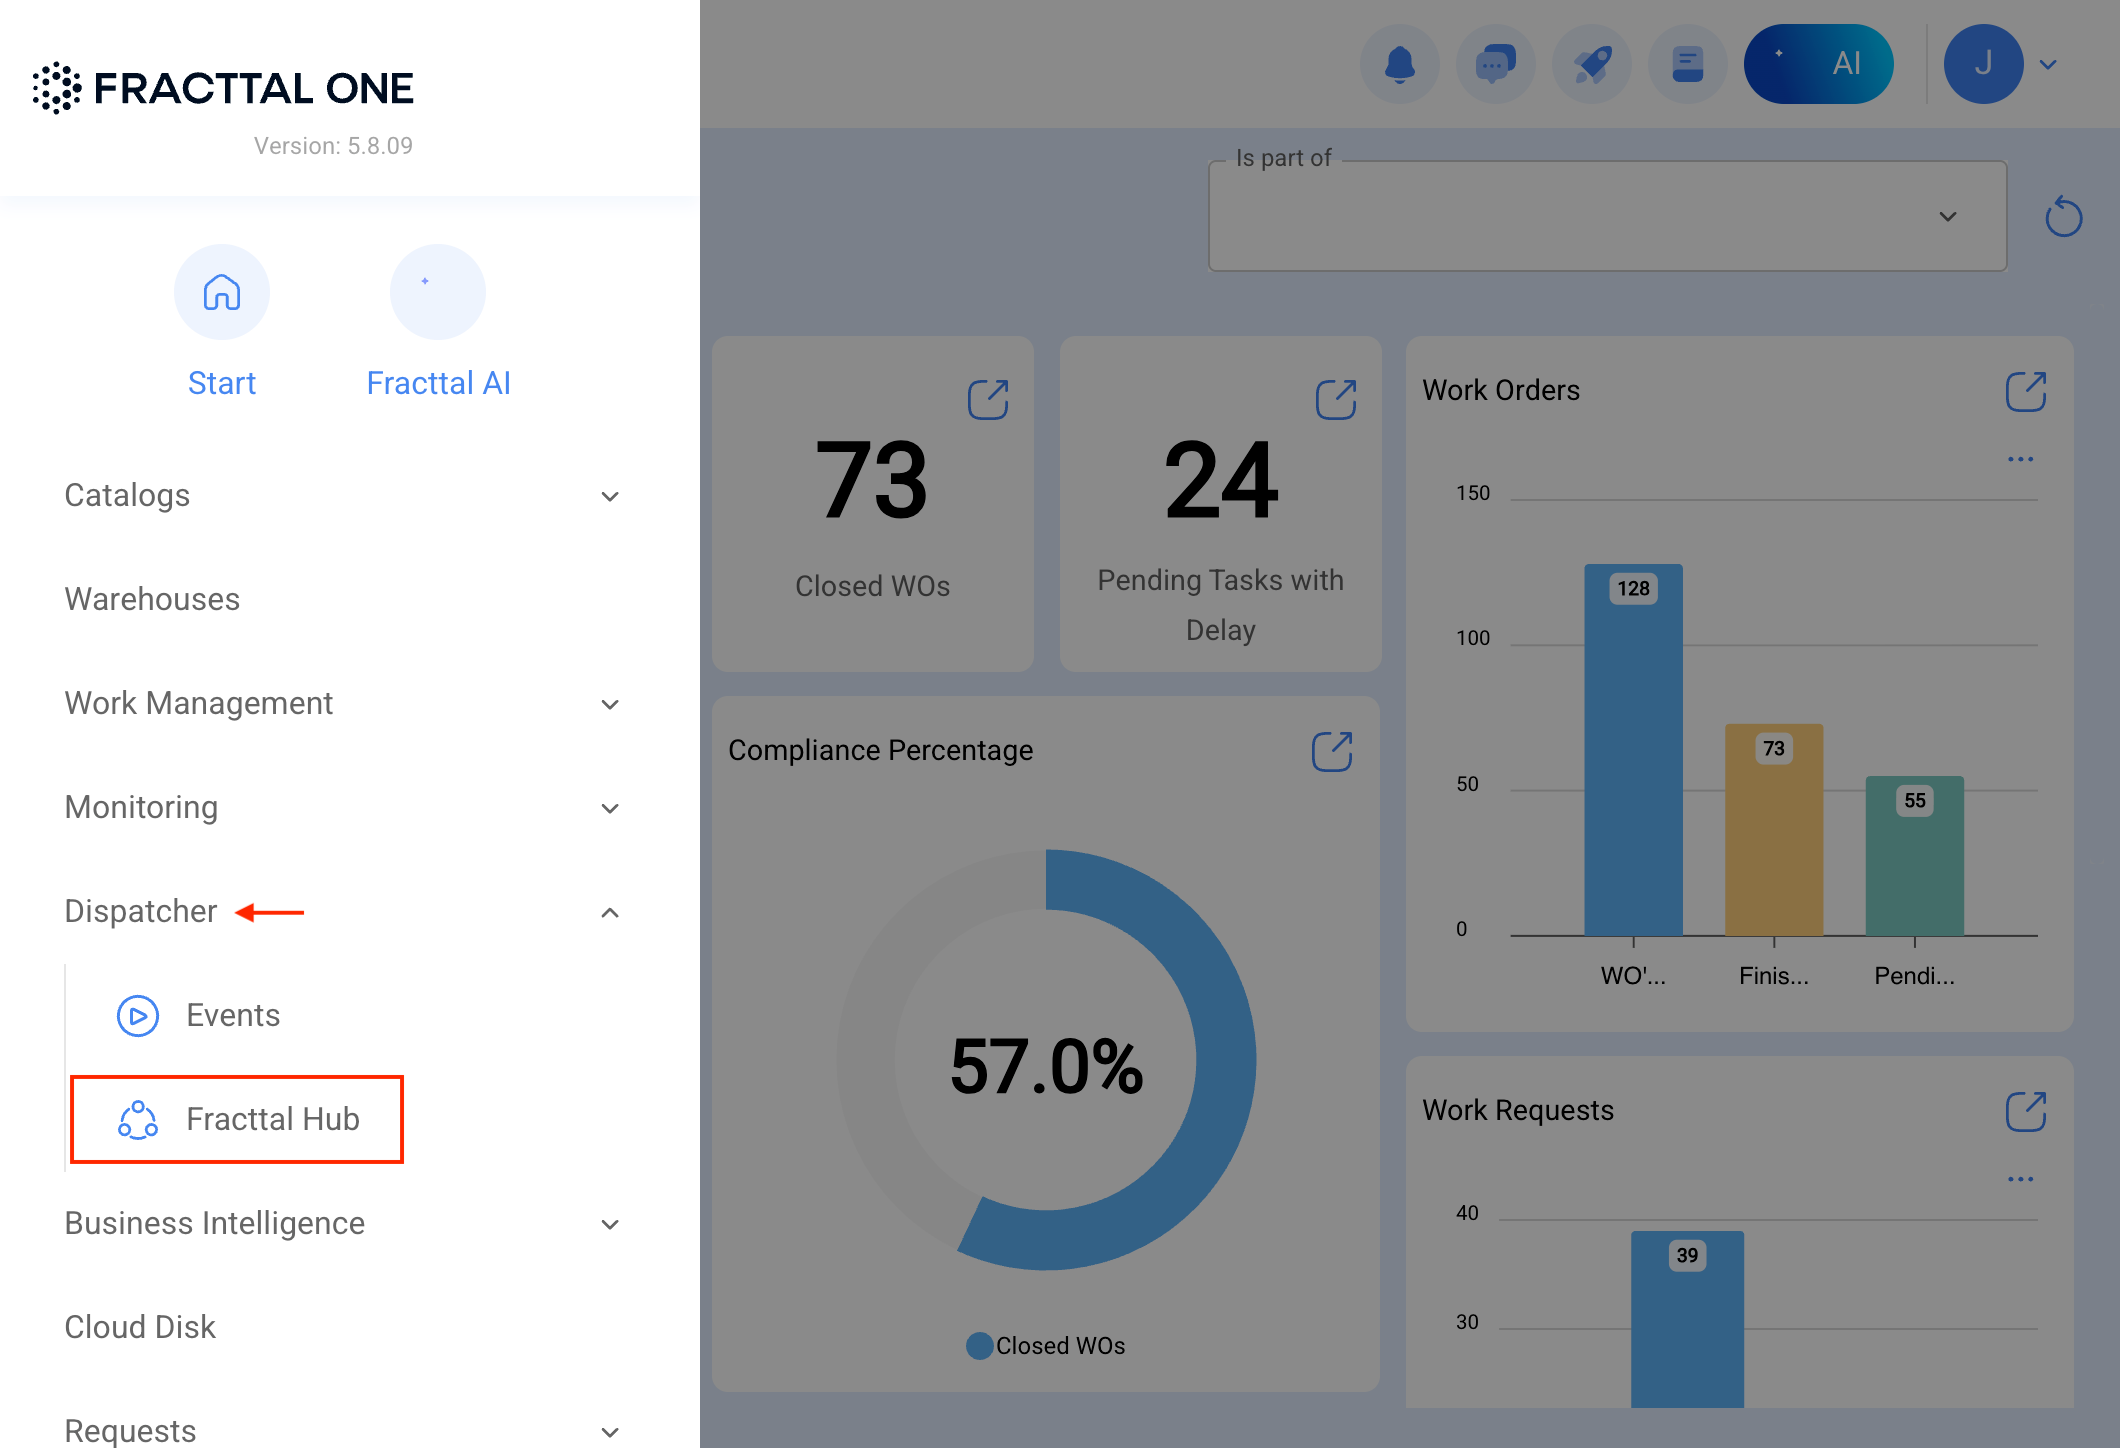This screenshot has height=1448, width=2120.
Task: Click the 57.0% compliance donut value
Action: (1047, 1066)
